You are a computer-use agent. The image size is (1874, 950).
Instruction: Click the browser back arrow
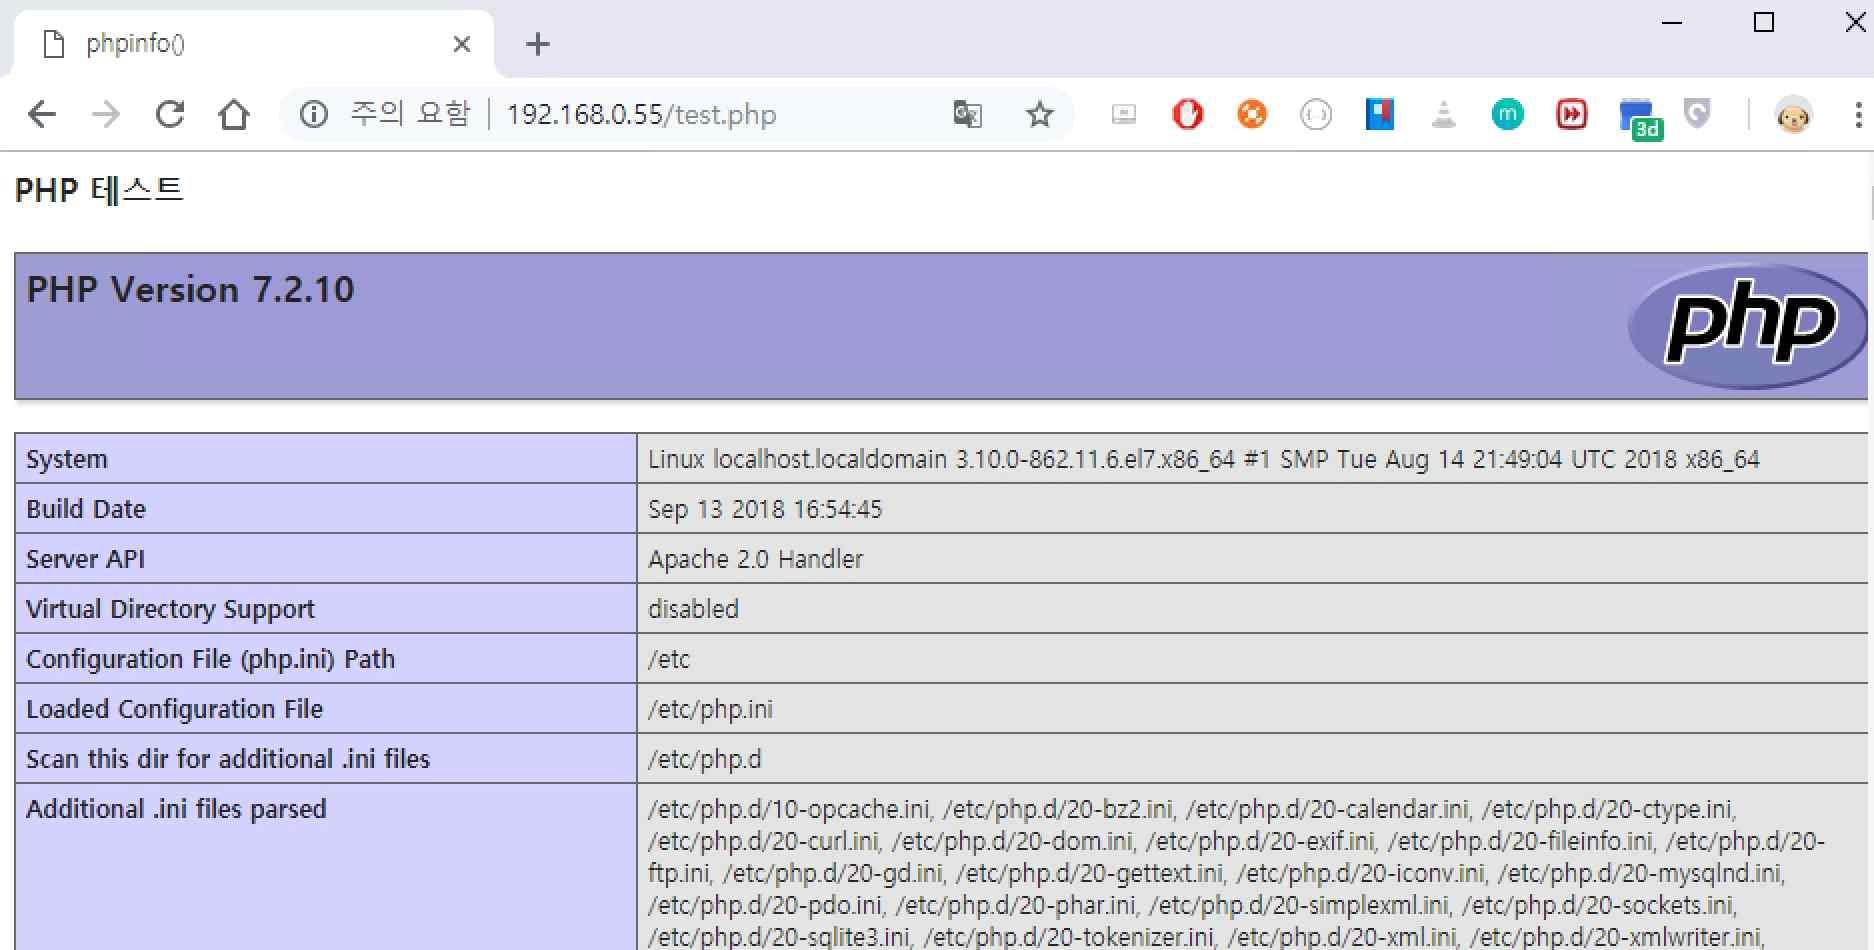(x=42, y=114)
